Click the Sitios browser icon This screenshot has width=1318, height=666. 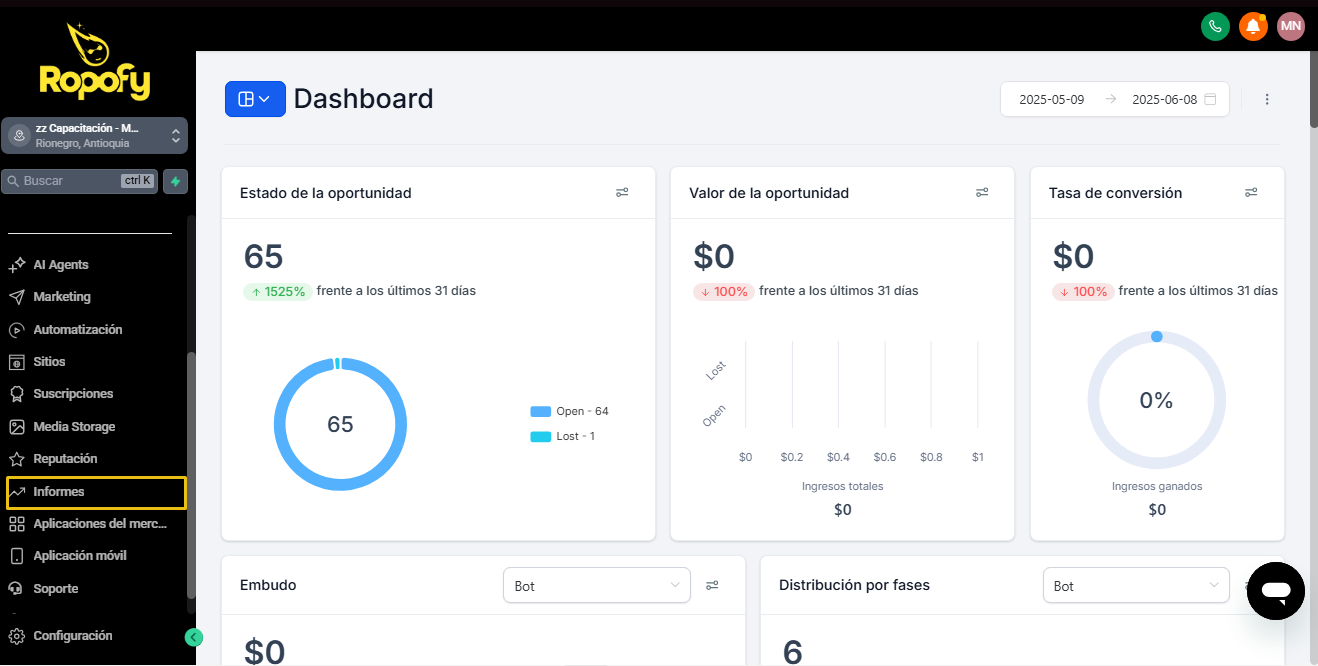17,362
